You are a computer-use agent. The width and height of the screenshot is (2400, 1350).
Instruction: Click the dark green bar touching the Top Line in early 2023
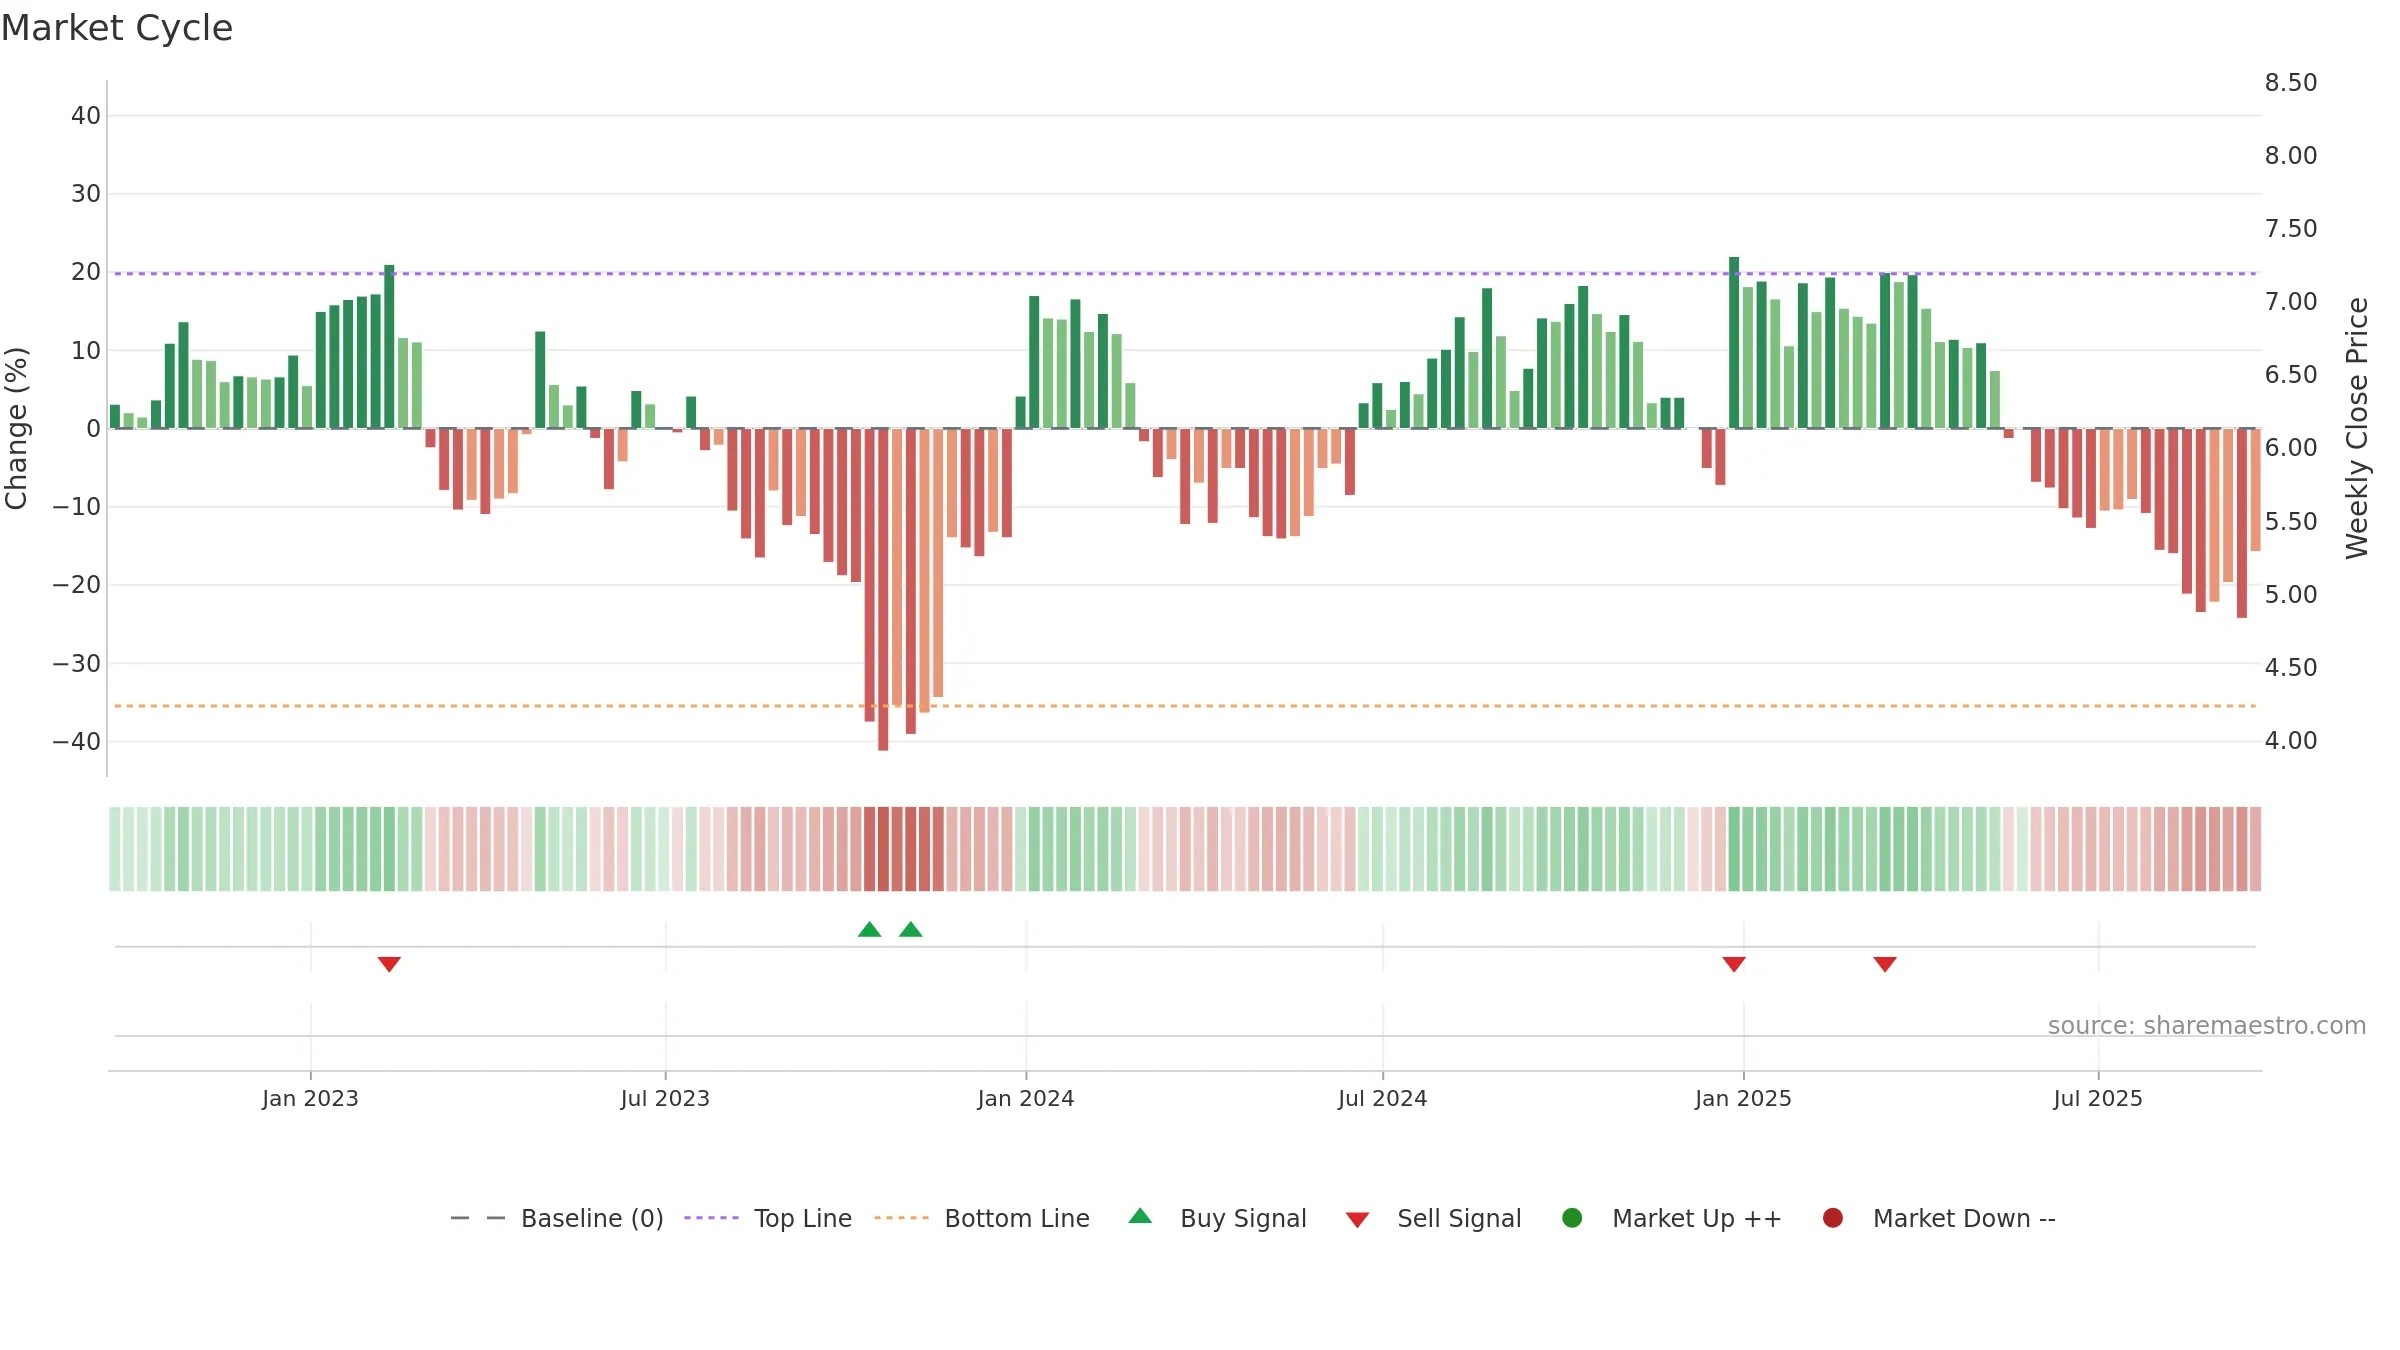coord(389,346)
